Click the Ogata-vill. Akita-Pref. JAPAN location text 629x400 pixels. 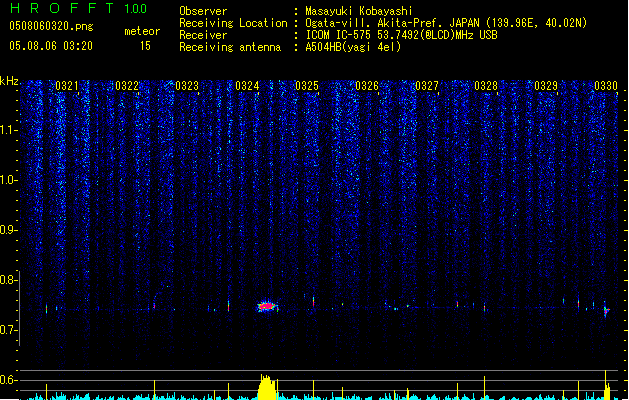coord(446,23)
